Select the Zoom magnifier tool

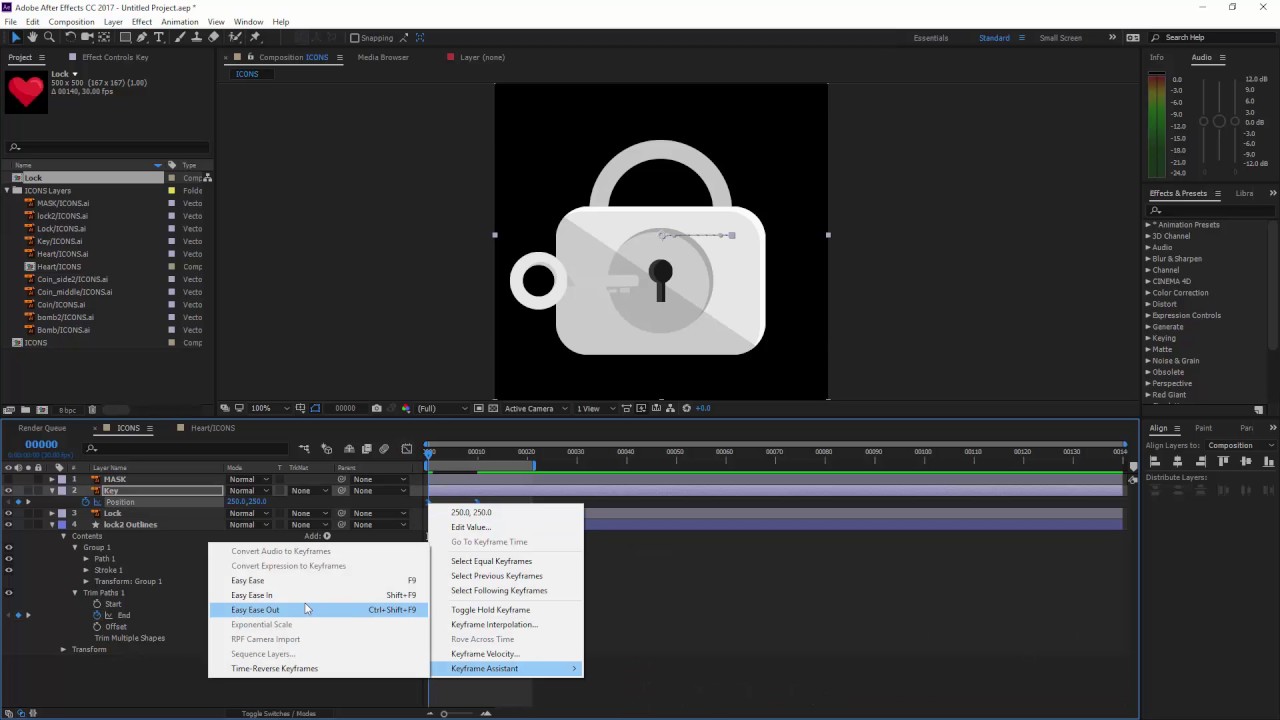(49, 37)
